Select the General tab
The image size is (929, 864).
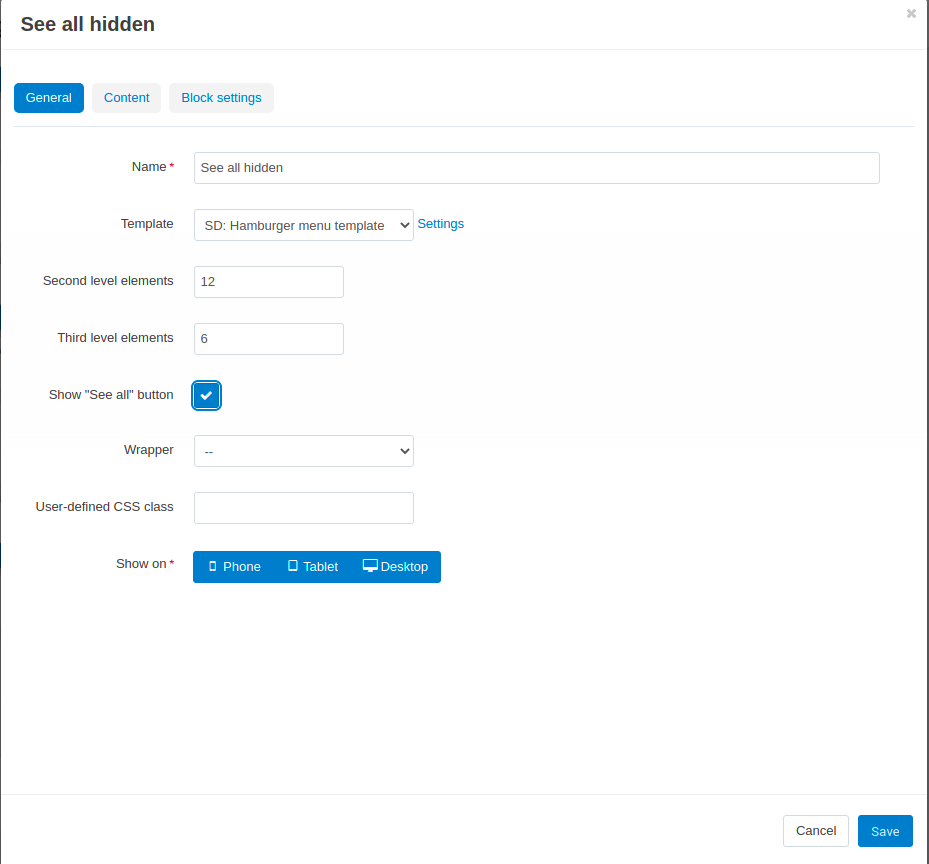pos(49,98)
